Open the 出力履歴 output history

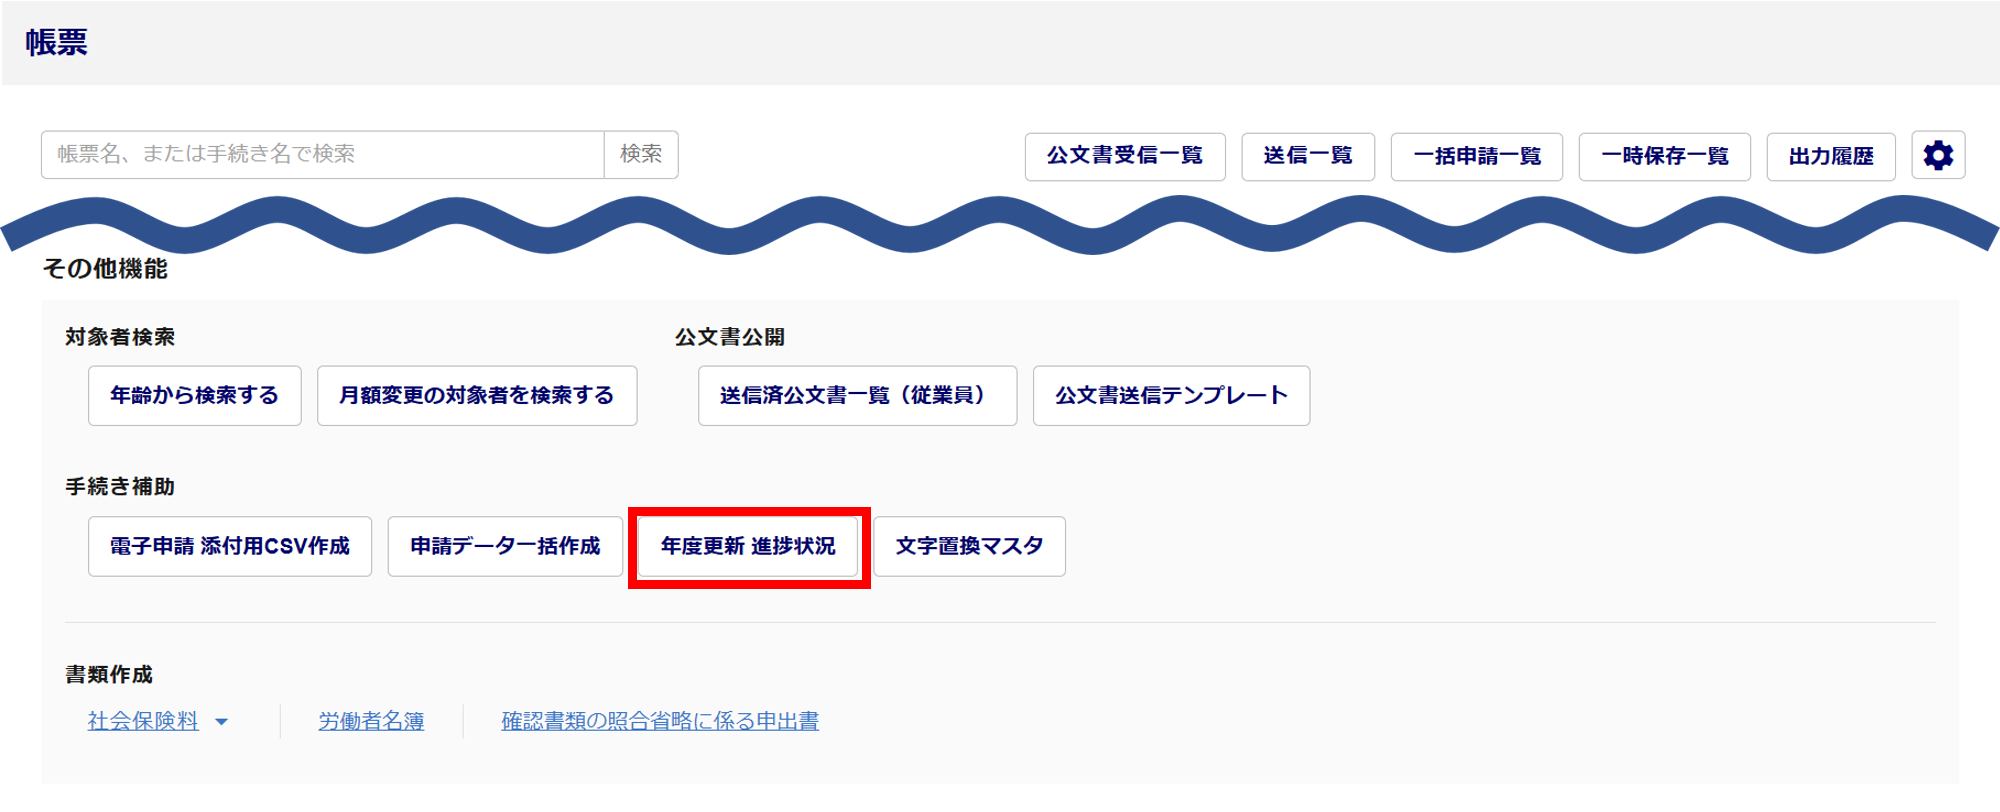(1830, 156)
